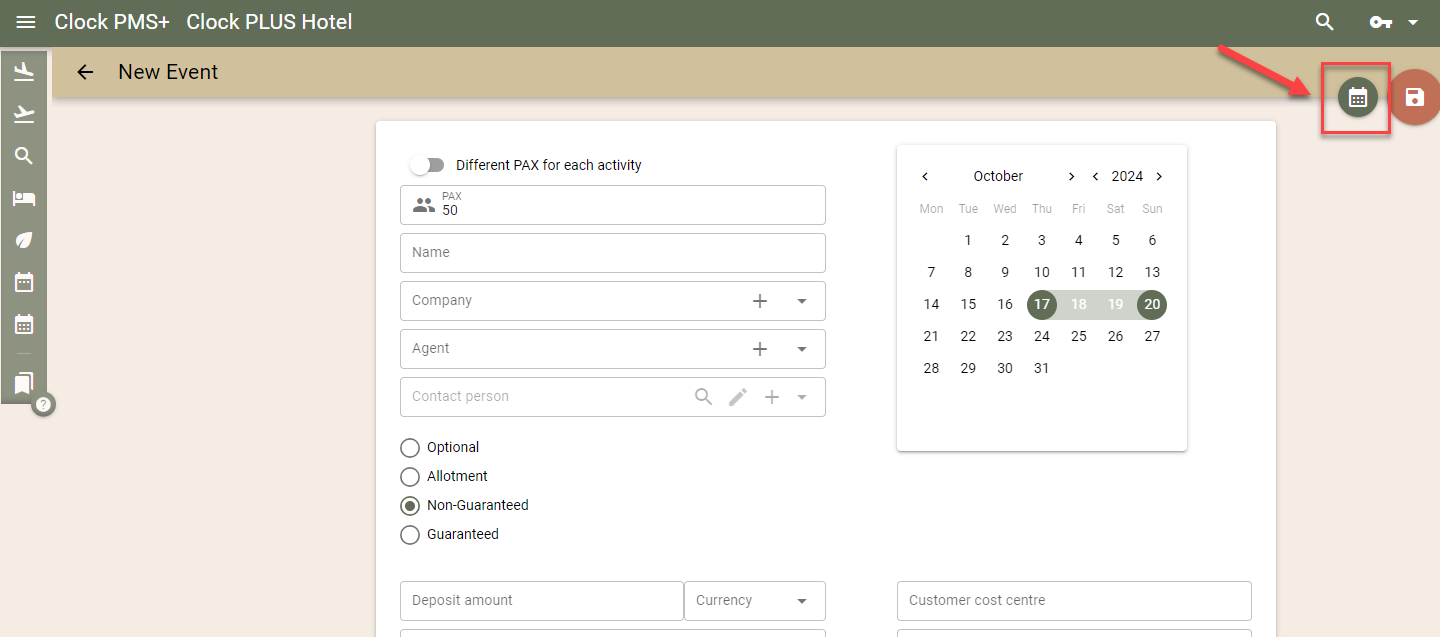The height and width of the screenshot is (637, 1440).
Task: Click the PAX people icon
Action: pos(424,205)
